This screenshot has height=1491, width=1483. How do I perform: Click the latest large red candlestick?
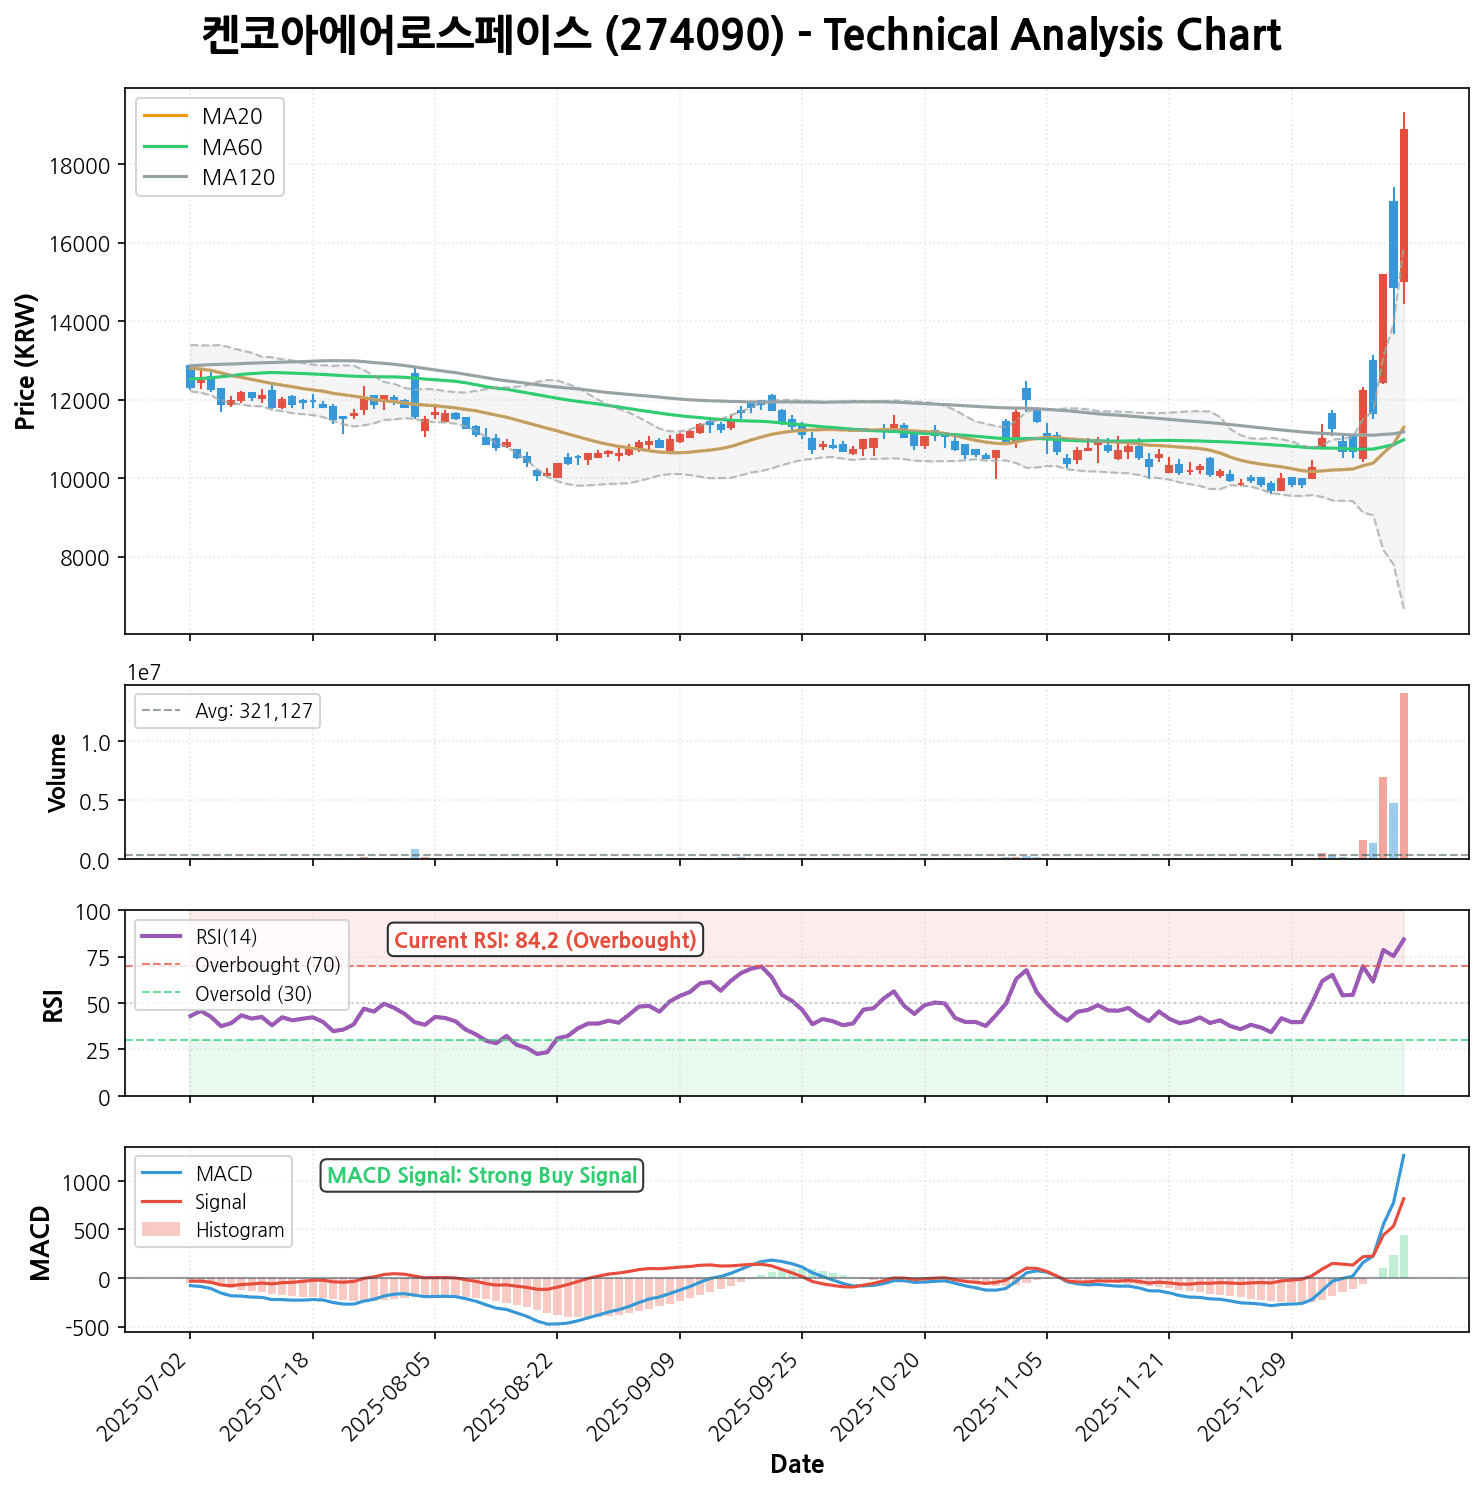(1404, 205)
